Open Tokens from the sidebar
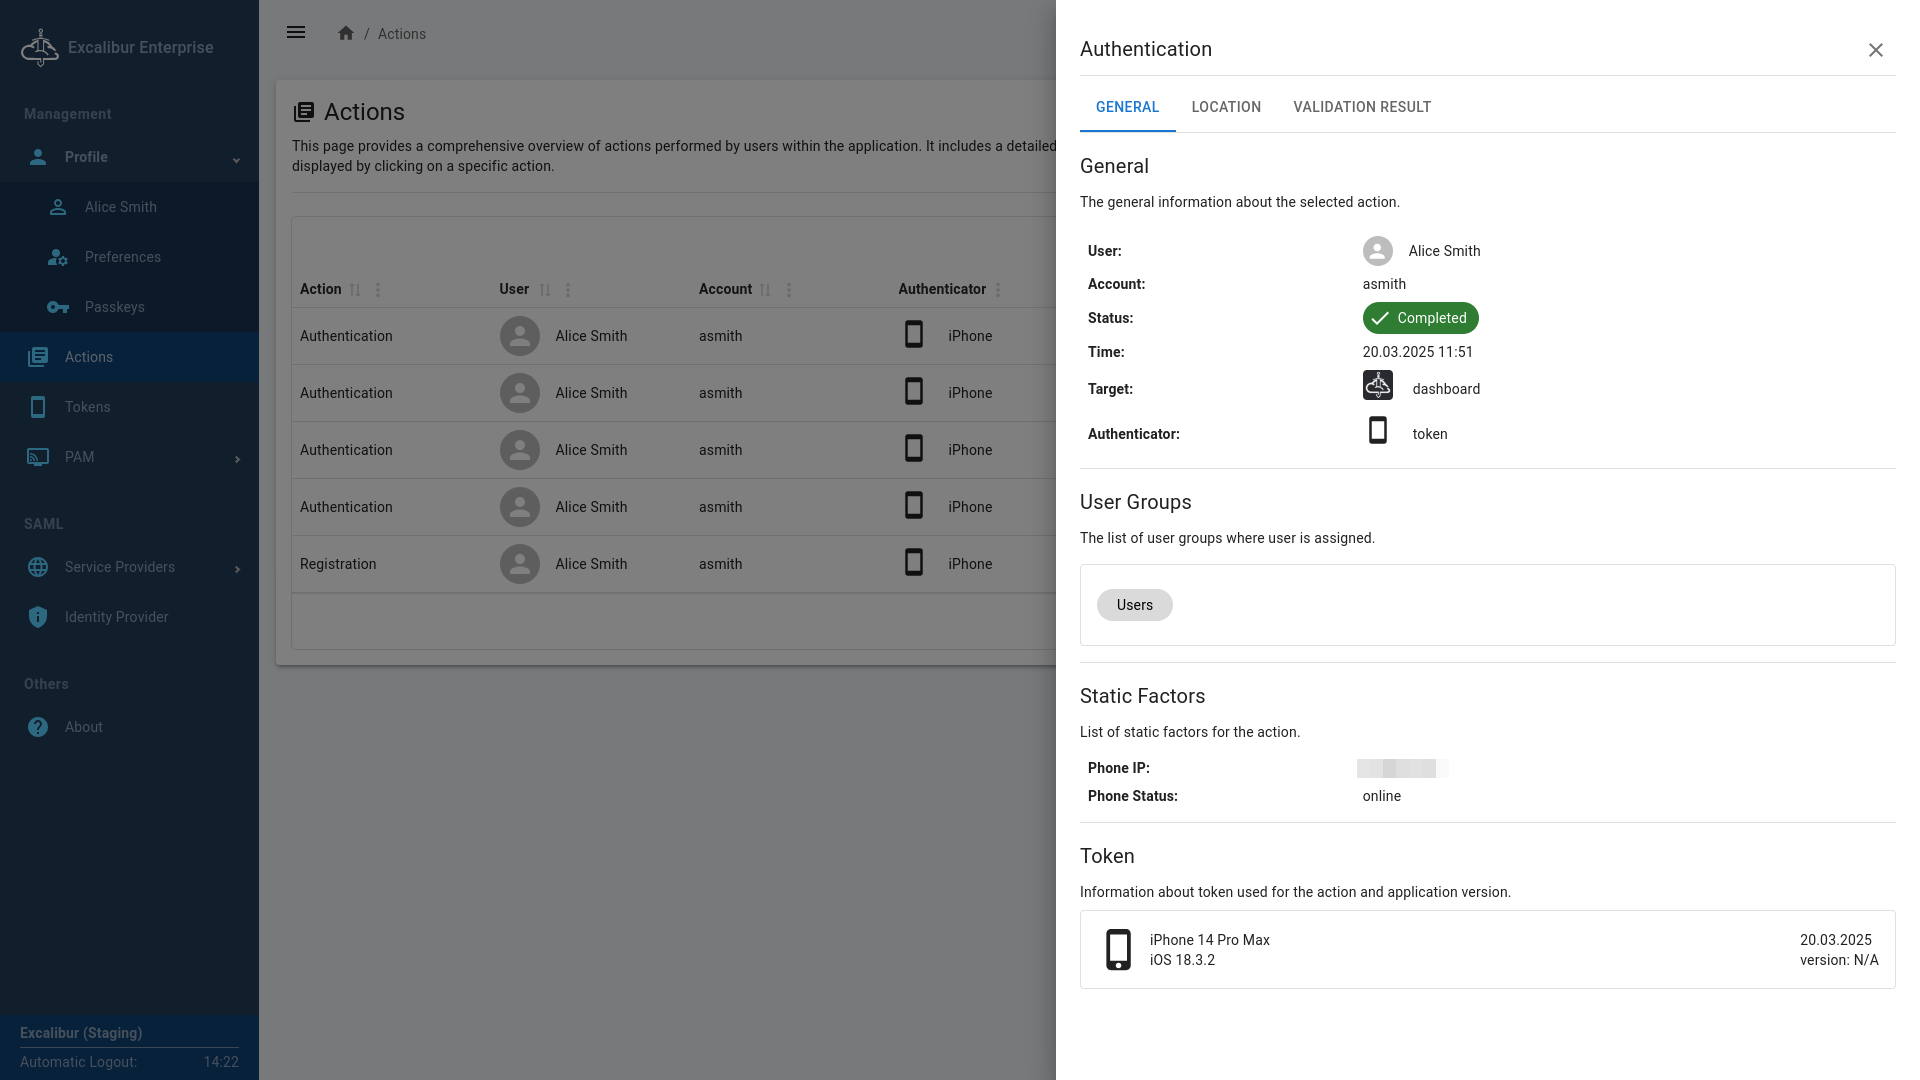Viewport: 1920px width, 1080px height. 87,407
